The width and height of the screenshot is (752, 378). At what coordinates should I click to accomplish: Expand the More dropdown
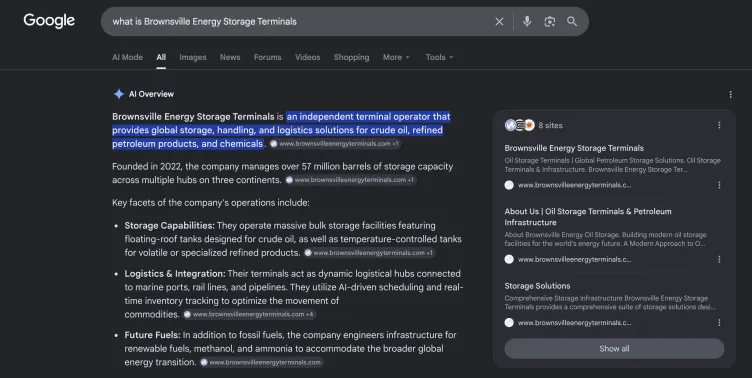click(396, 57)
